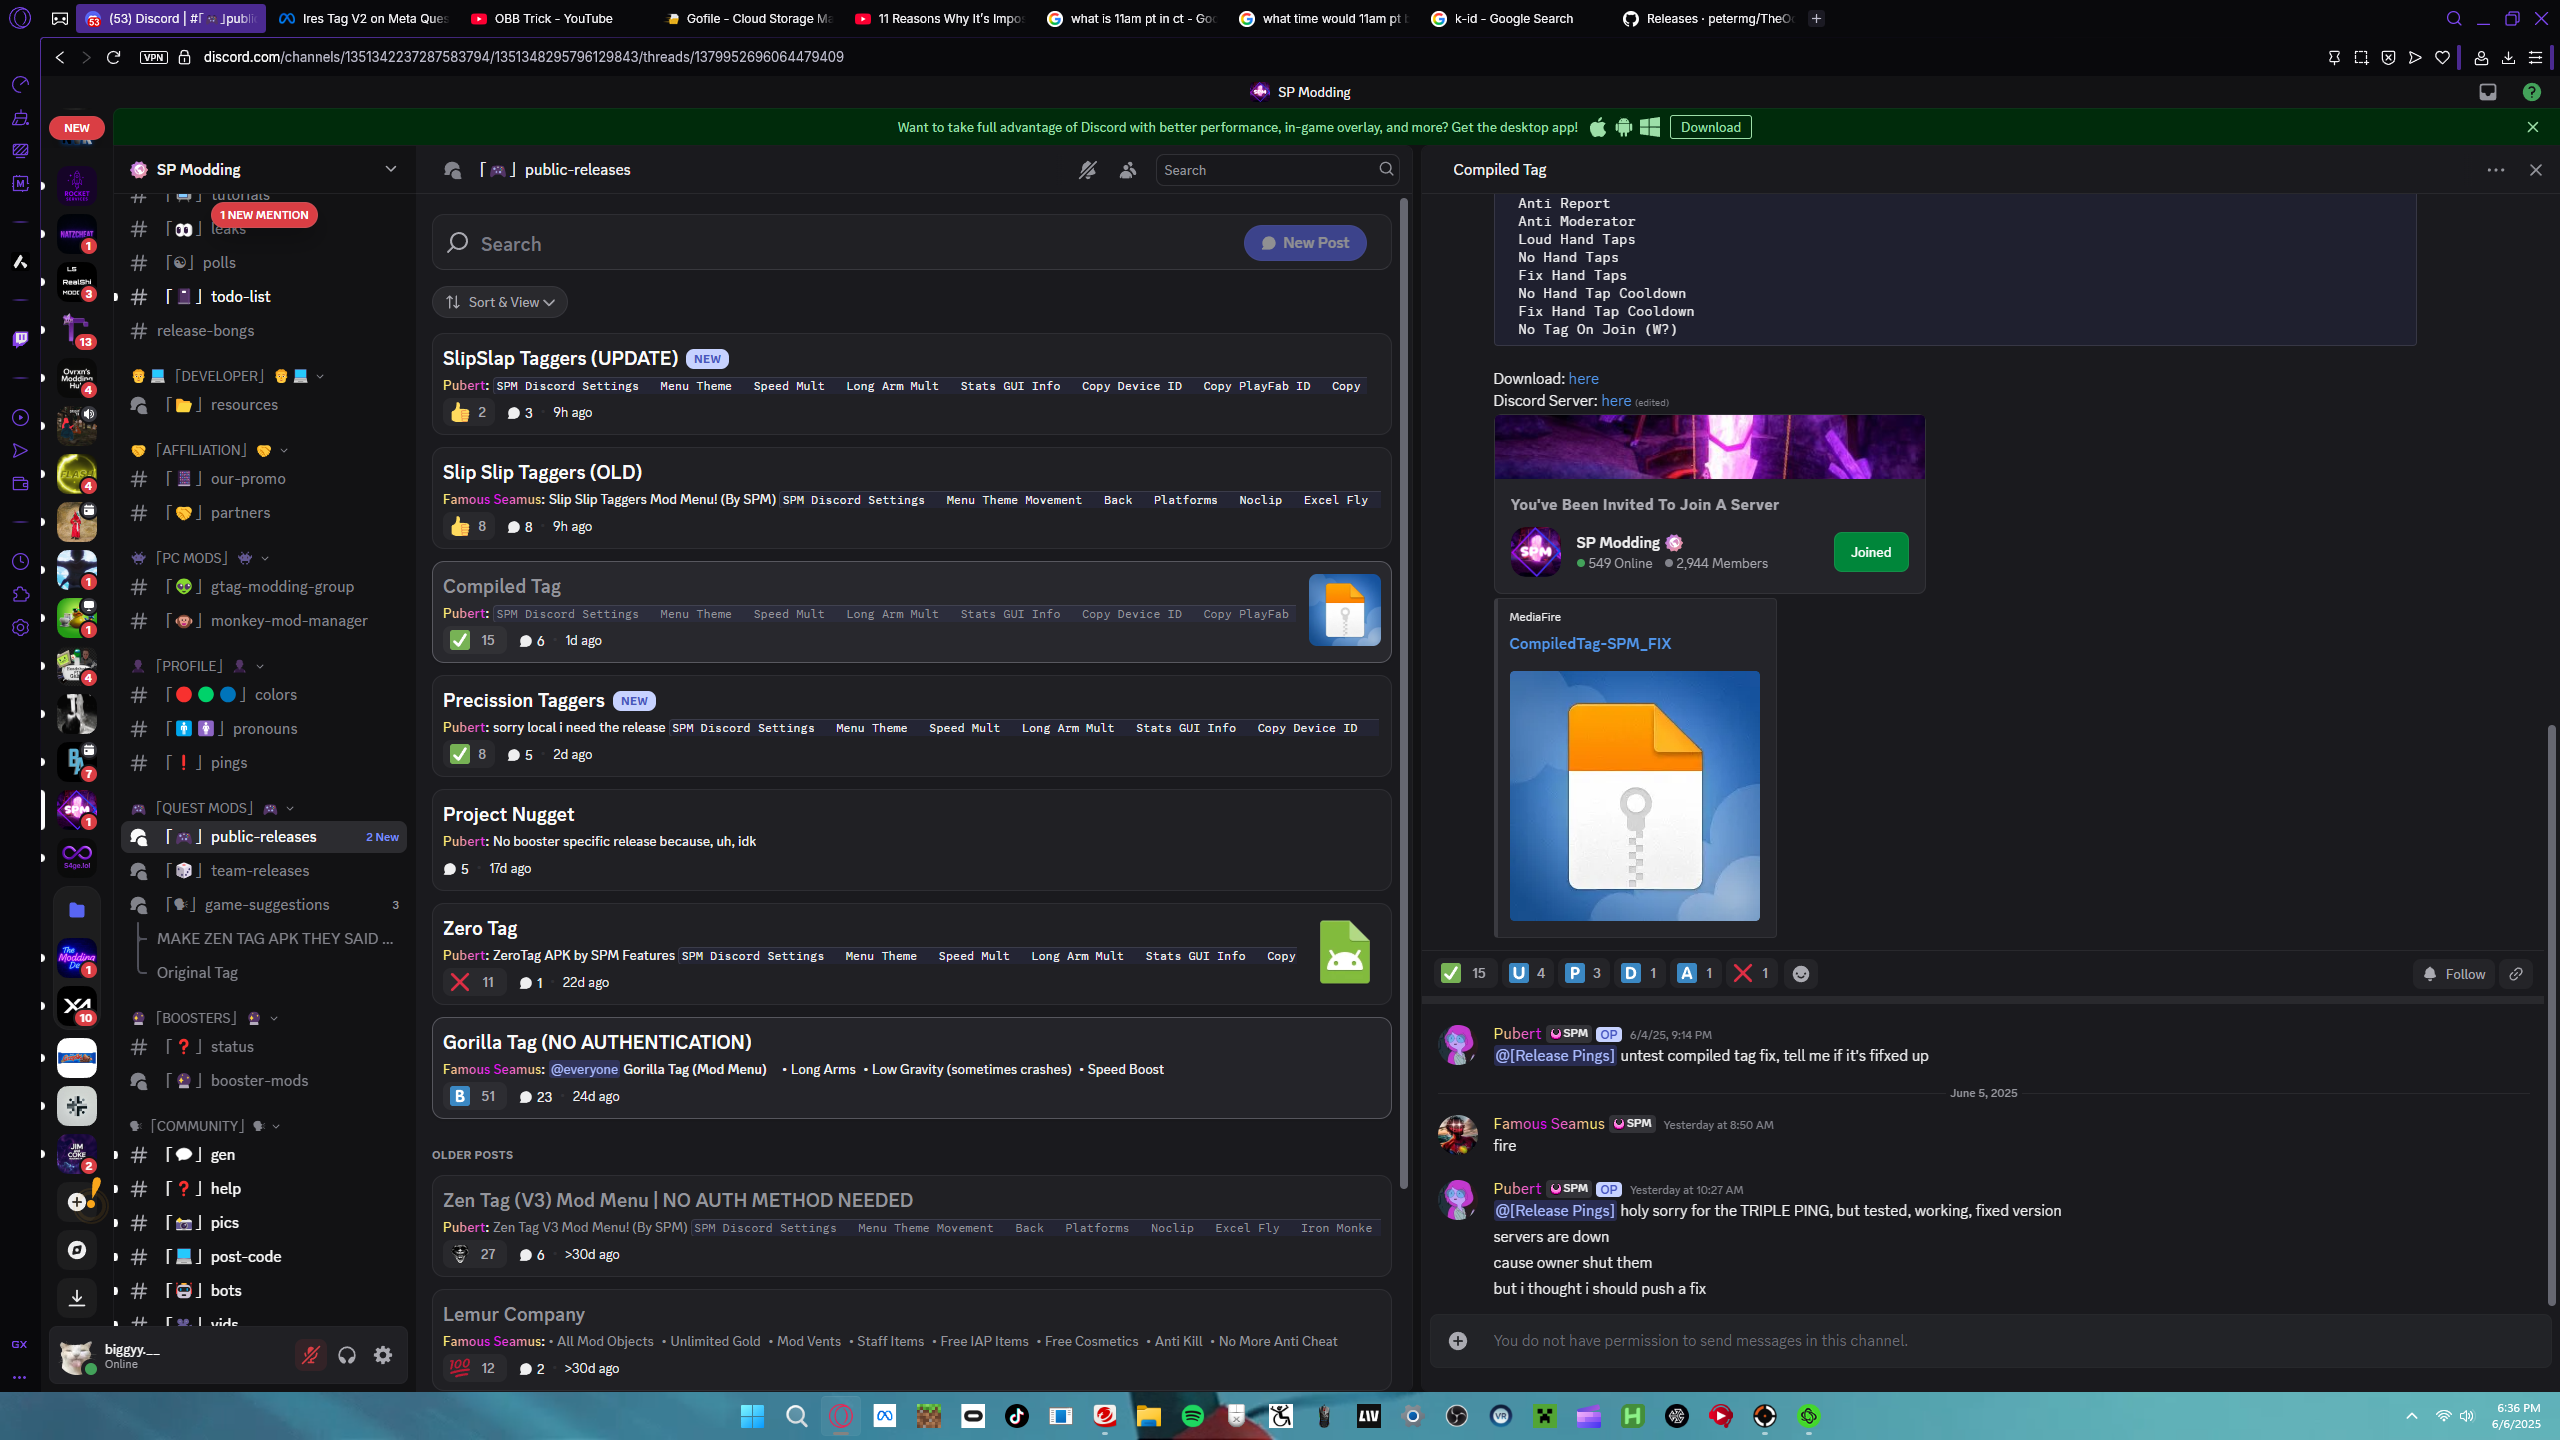This screenshot has width=2560, height=1440.
Task: Collapse the COMMUNITY category
Action: [206, 1126]
